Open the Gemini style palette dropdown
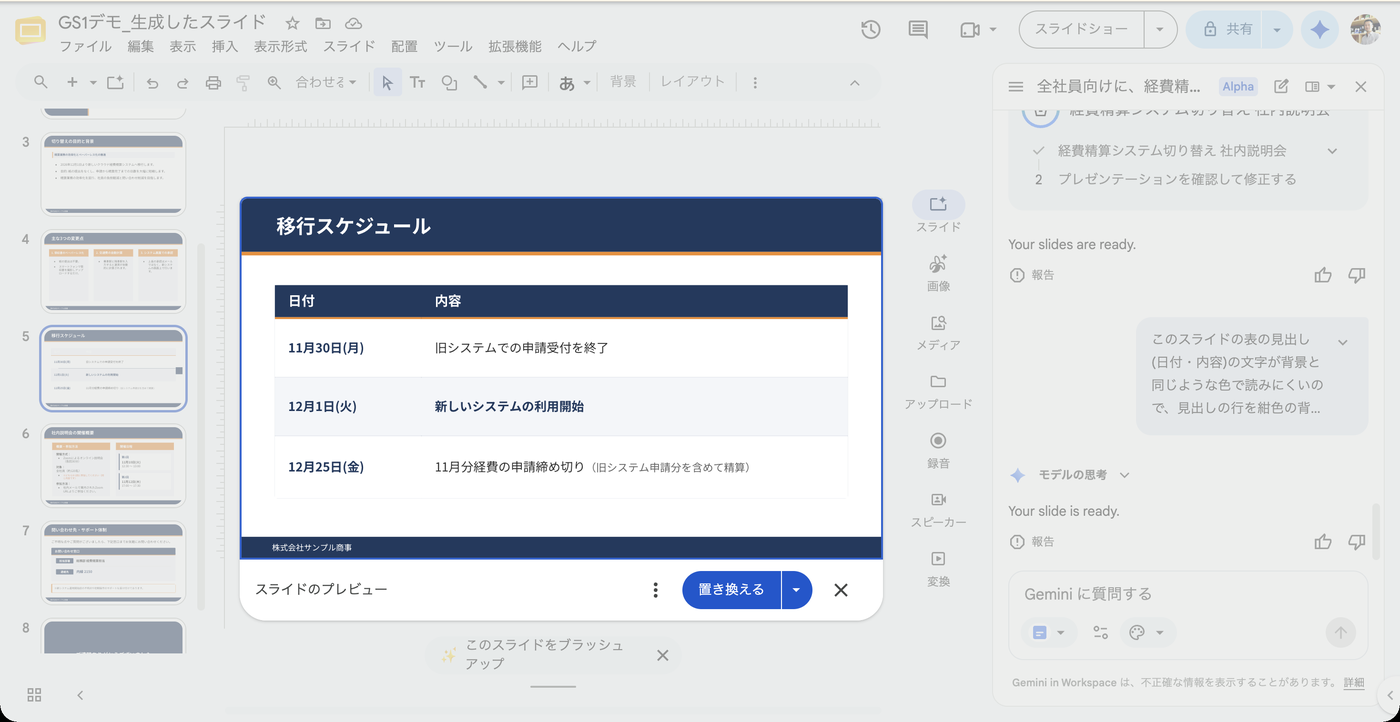 click(x=1147, y=632)
